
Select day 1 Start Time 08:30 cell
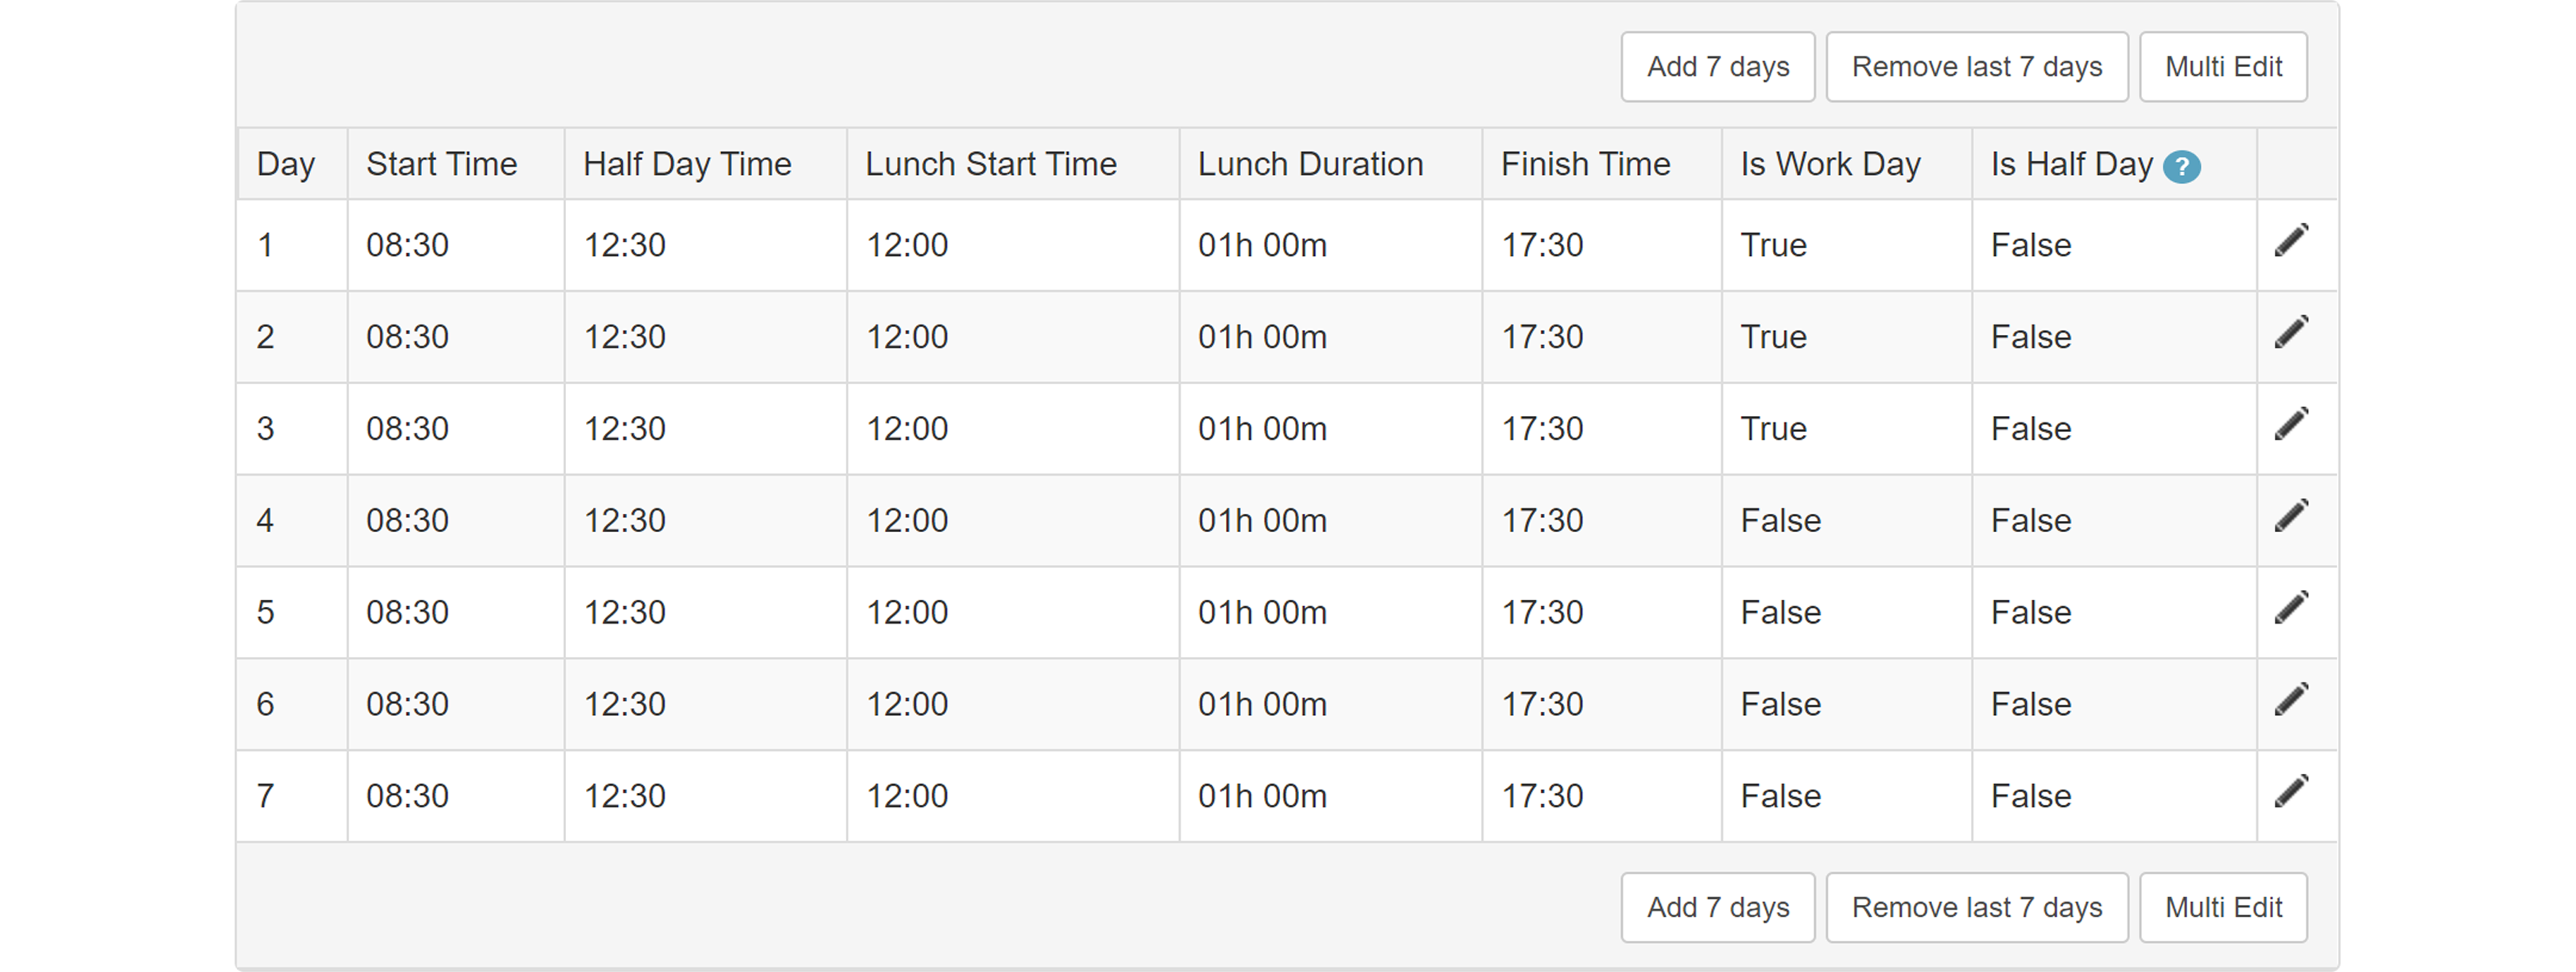(456, 245)
